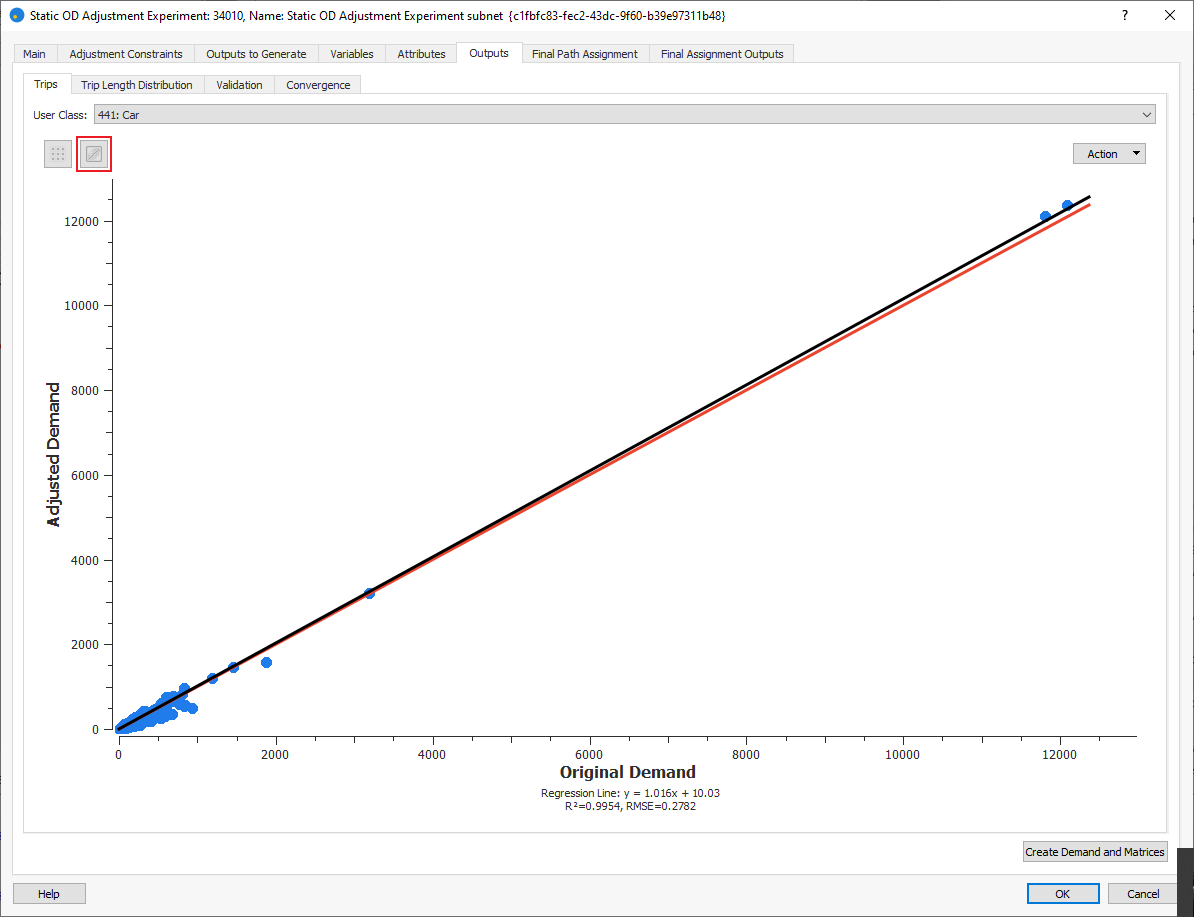Image resolution: width=1194 pixels, height=917 pixels.
Task: Click the Cancel button
Action: 1143,894
